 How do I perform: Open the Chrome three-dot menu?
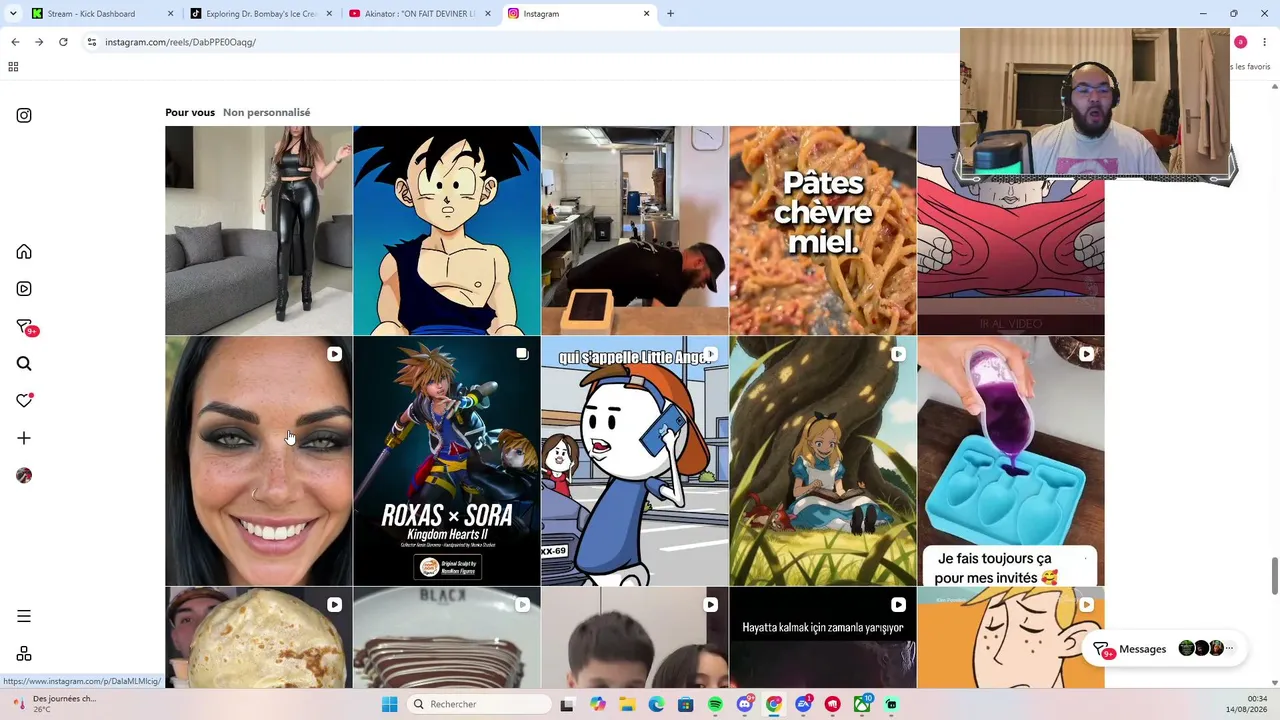pyautogui.click(x=1264, y=42)
